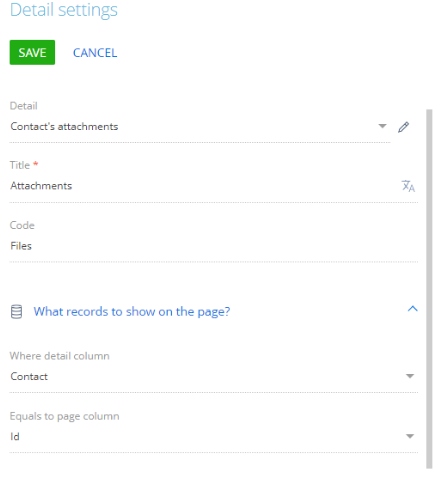Click the Detail settings heading
Viewport: 440px width, 478px height.
(x=64, y=10)
